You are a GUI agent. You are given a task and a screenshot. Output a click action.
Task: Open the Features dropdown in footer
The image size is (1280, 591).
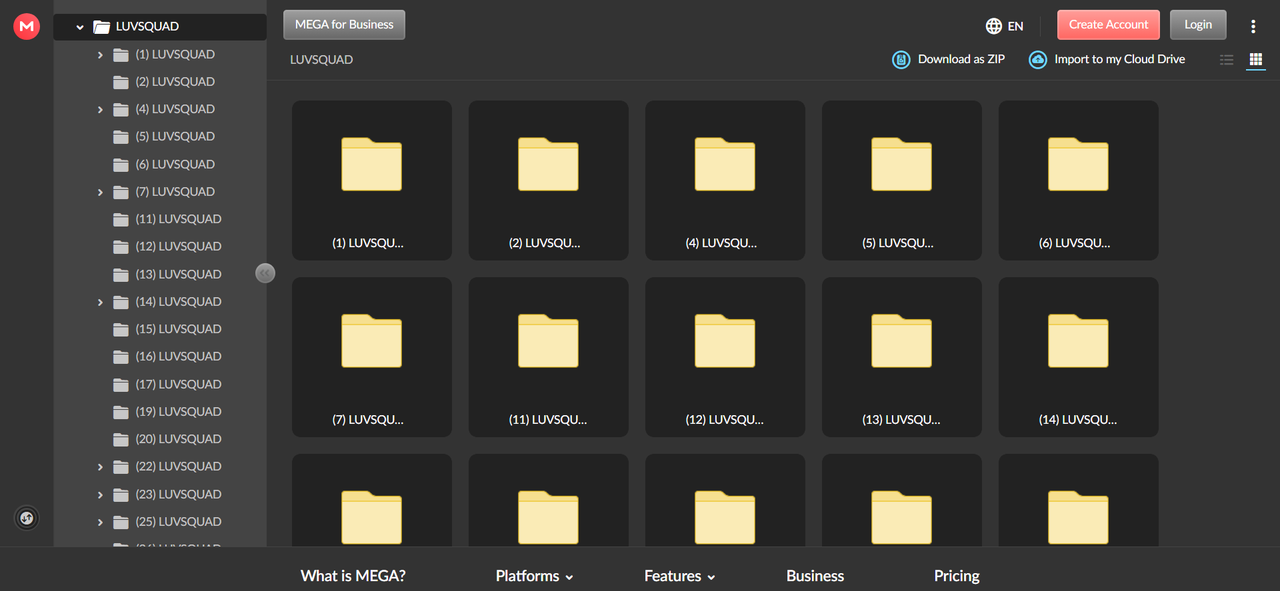[680, 576]
